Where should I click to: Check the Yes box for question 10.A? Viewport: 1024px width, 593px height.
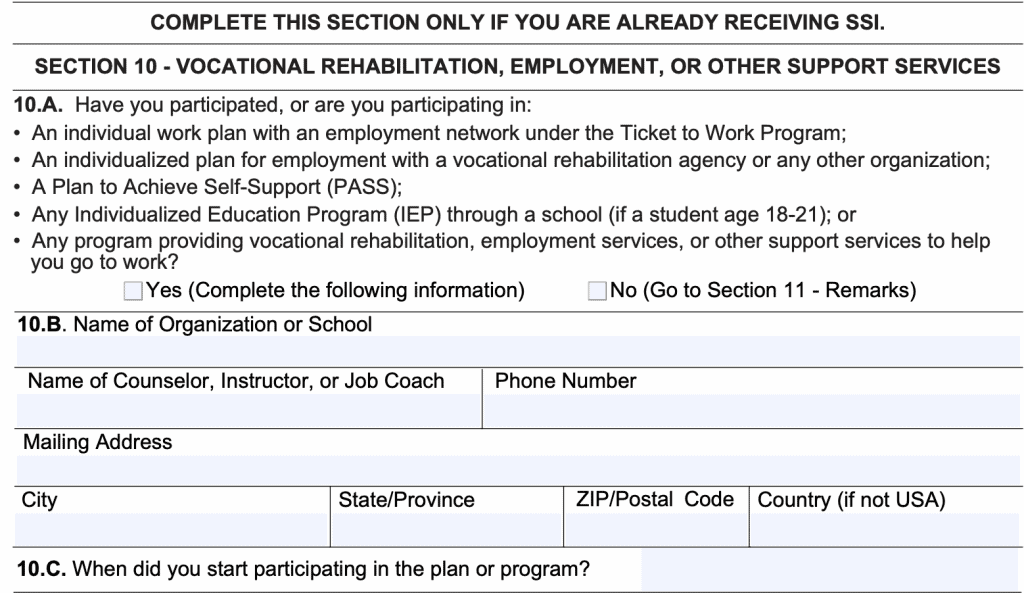[x=133, y=292]
